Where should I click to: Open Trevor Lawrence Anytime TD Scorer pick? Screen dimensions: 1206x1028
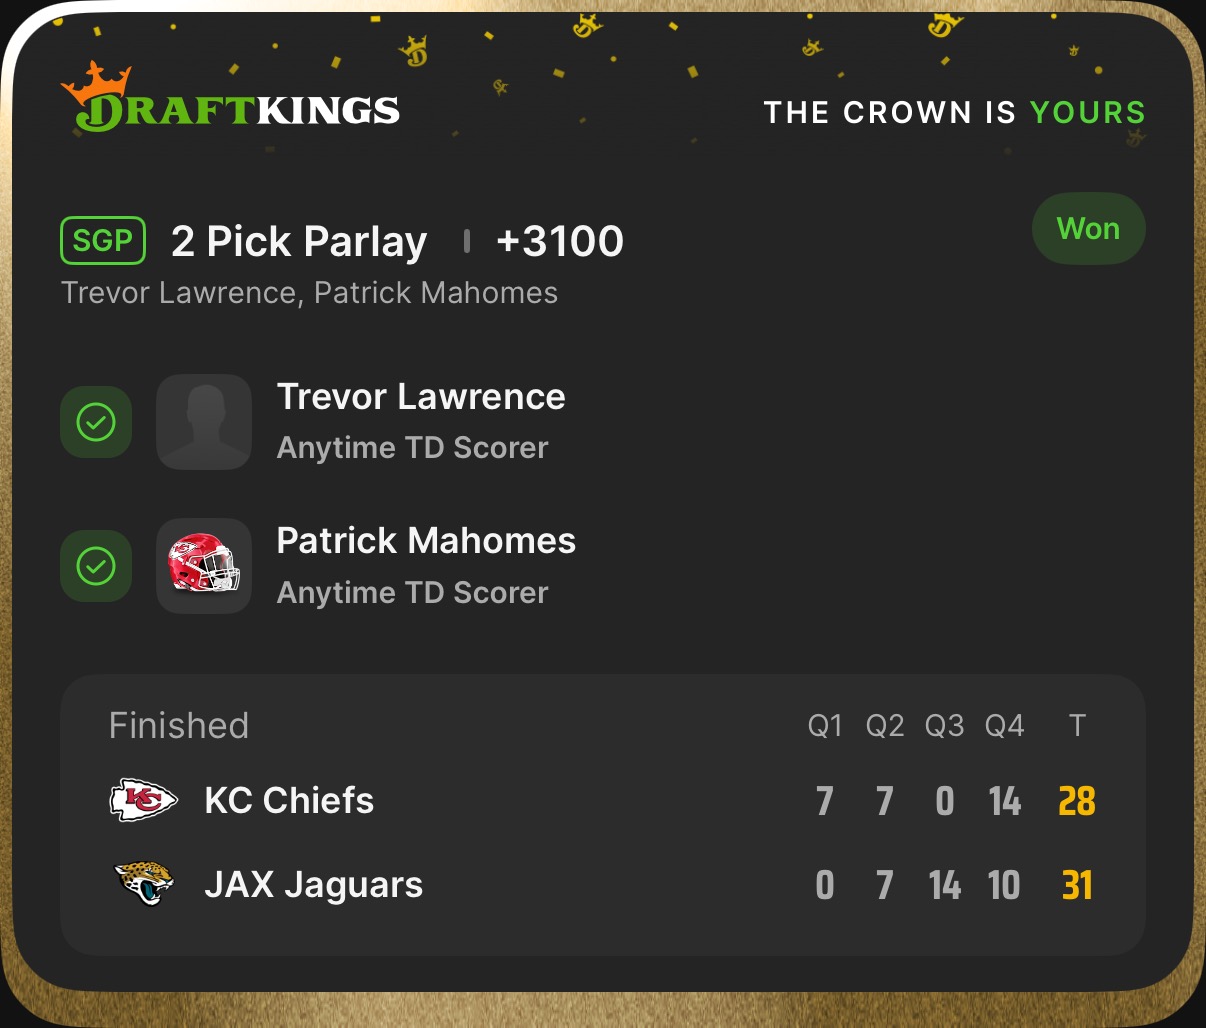420,420
